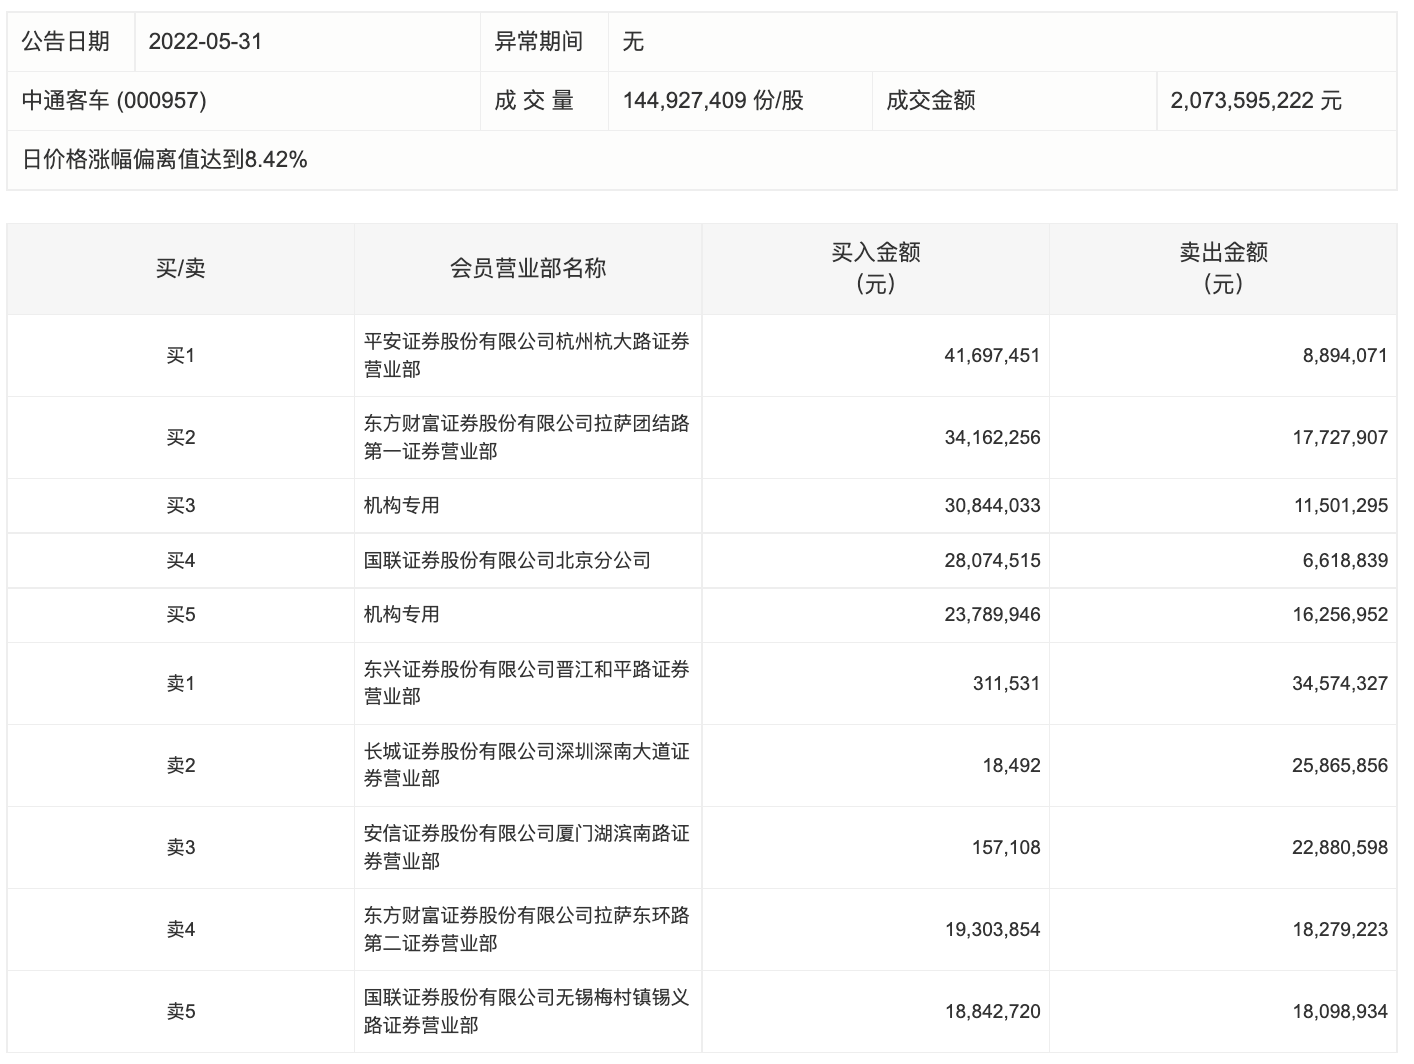The width and height of the screenshot is (1414, 1064).
Task: Click the 8.42% price deviation notice text
Action: [165, 159]
